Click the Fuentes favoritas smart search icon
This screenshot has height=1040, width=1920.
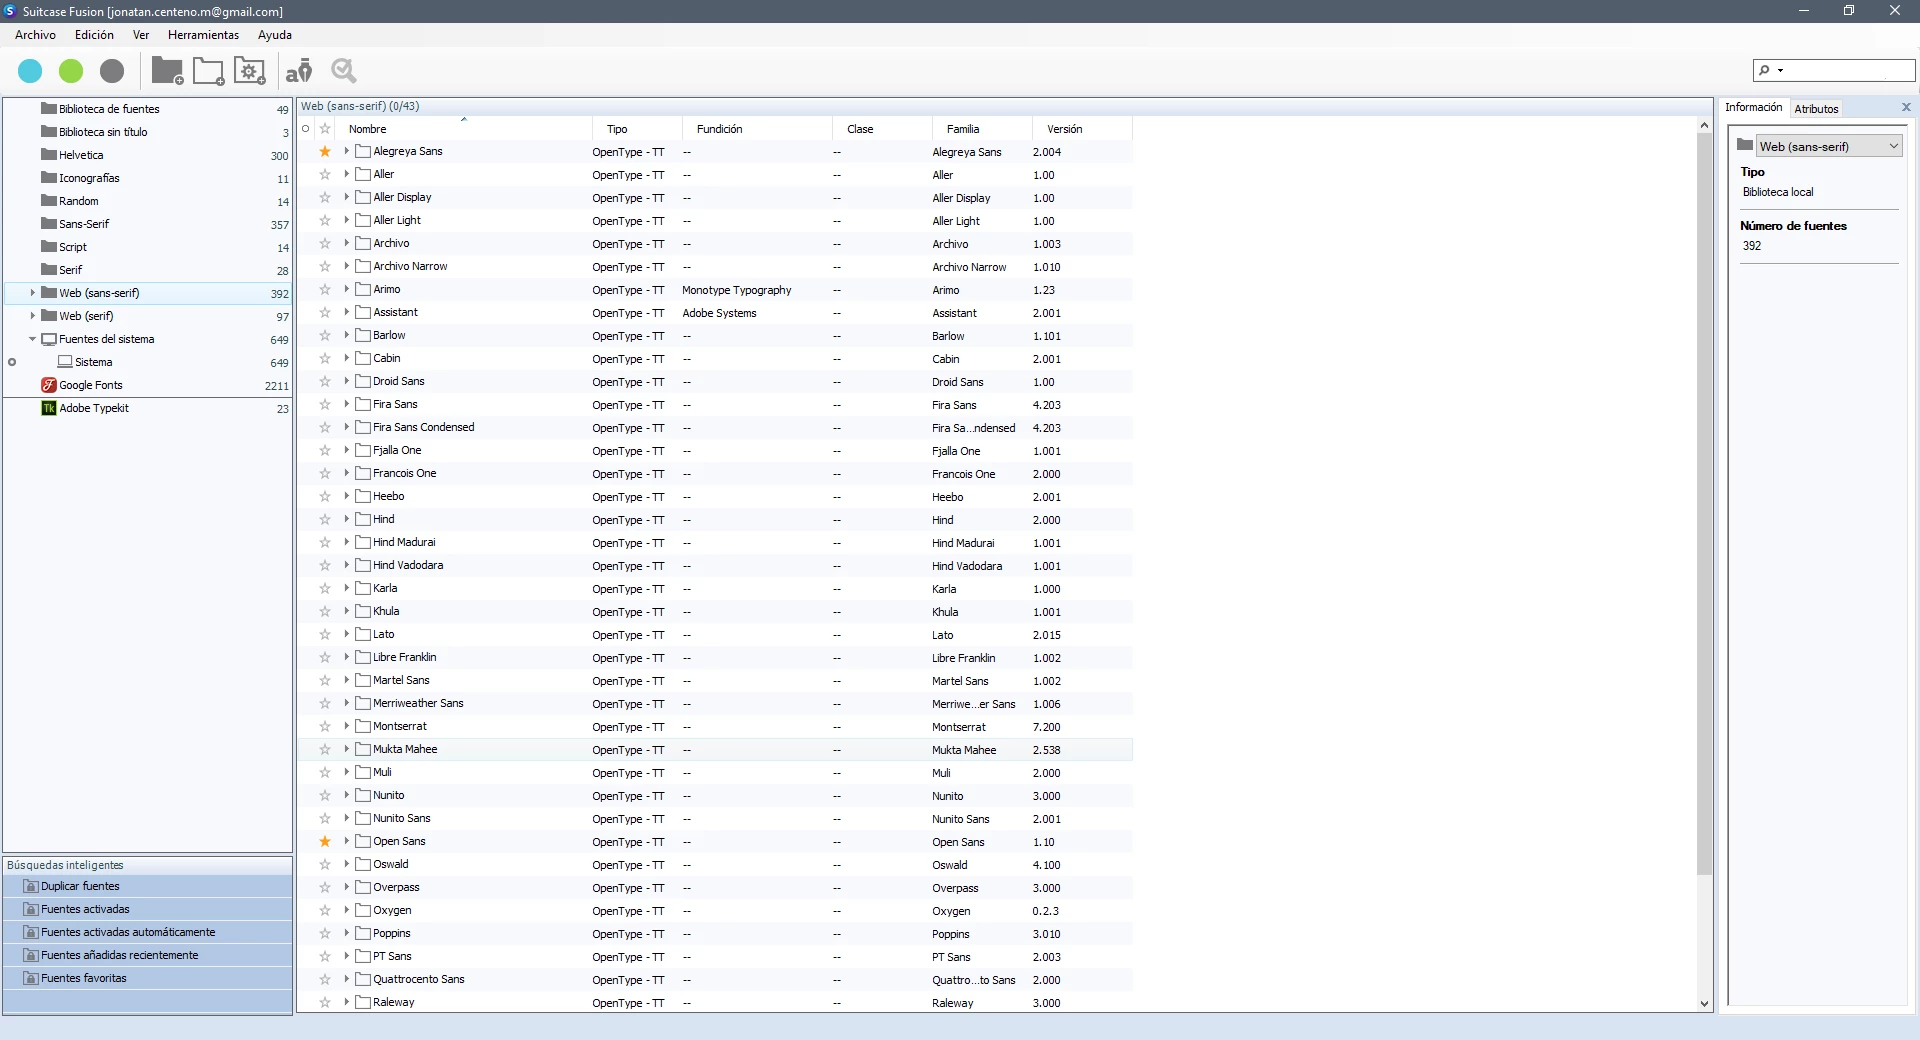pyautogui.click(x=31, y=978)
